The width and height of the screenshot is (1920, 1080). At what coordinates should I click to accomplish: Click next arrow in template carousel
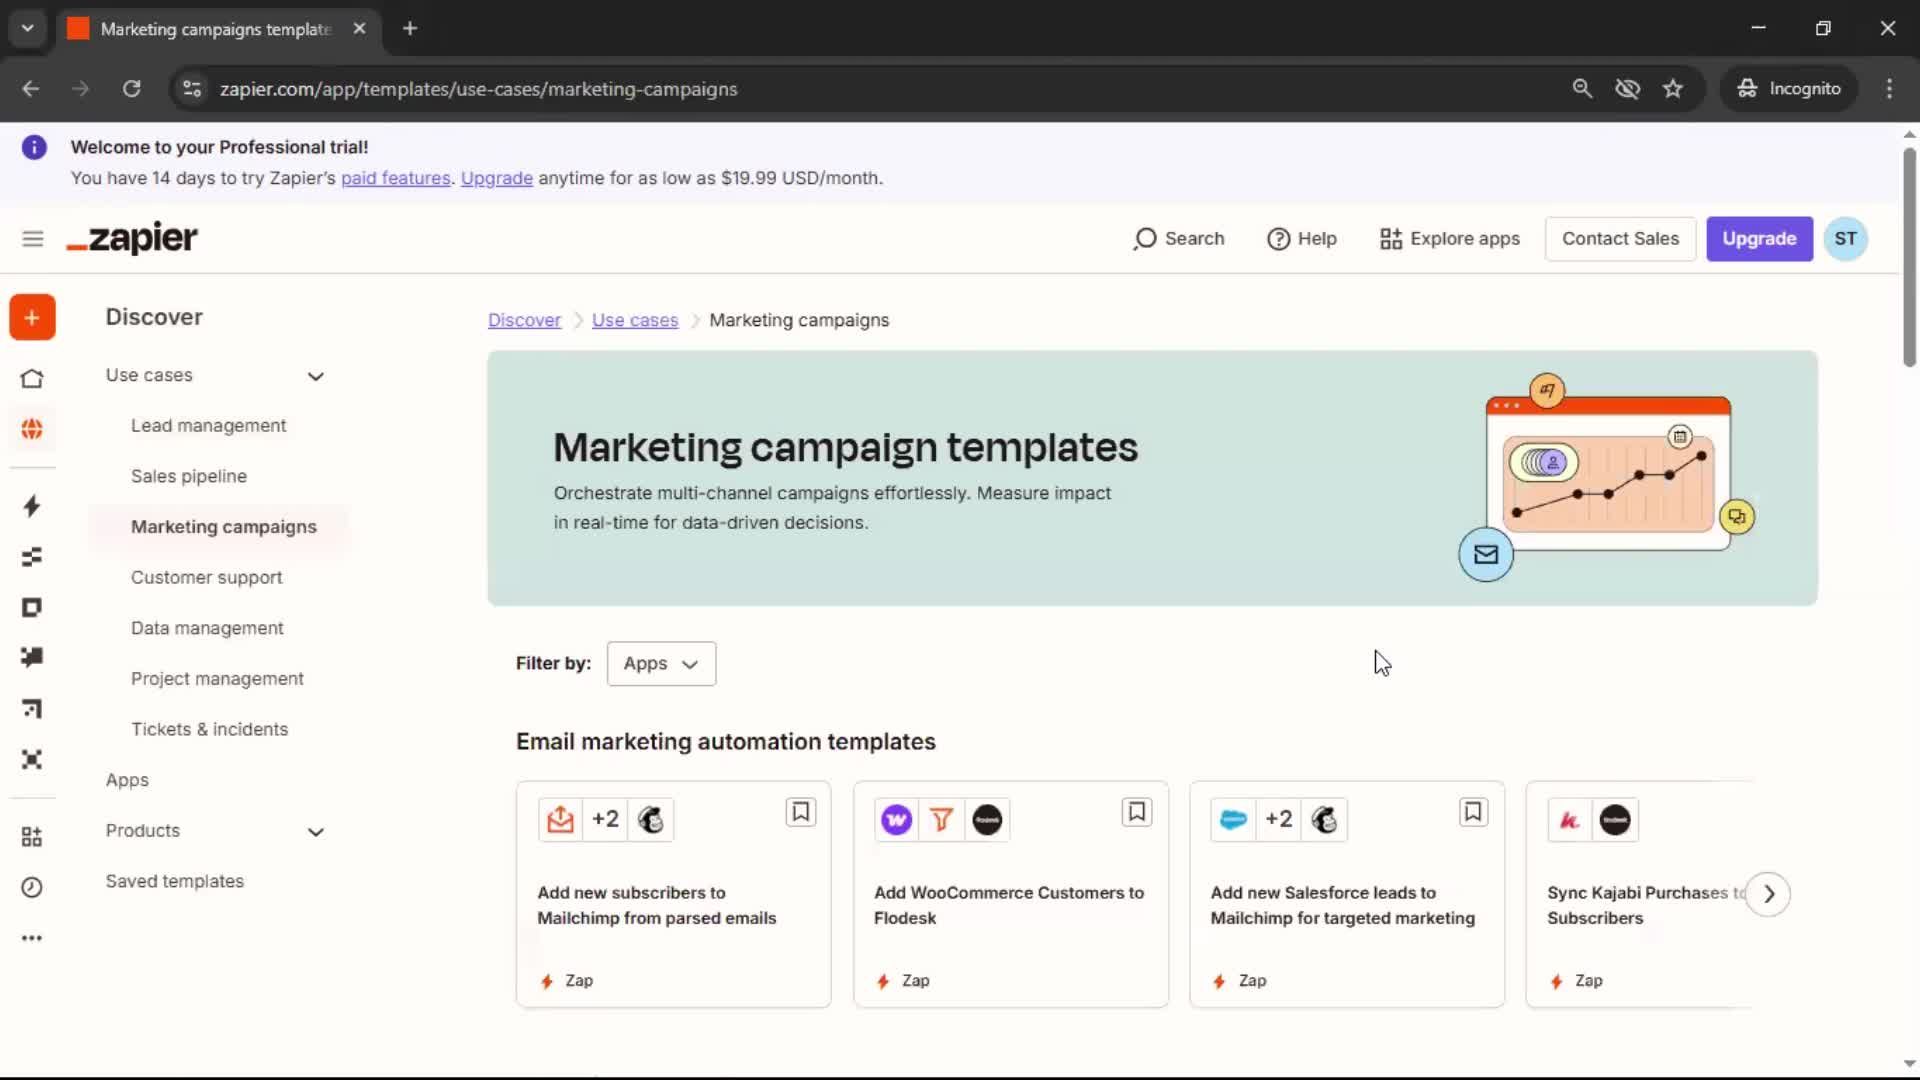(x=1768, y=894)
